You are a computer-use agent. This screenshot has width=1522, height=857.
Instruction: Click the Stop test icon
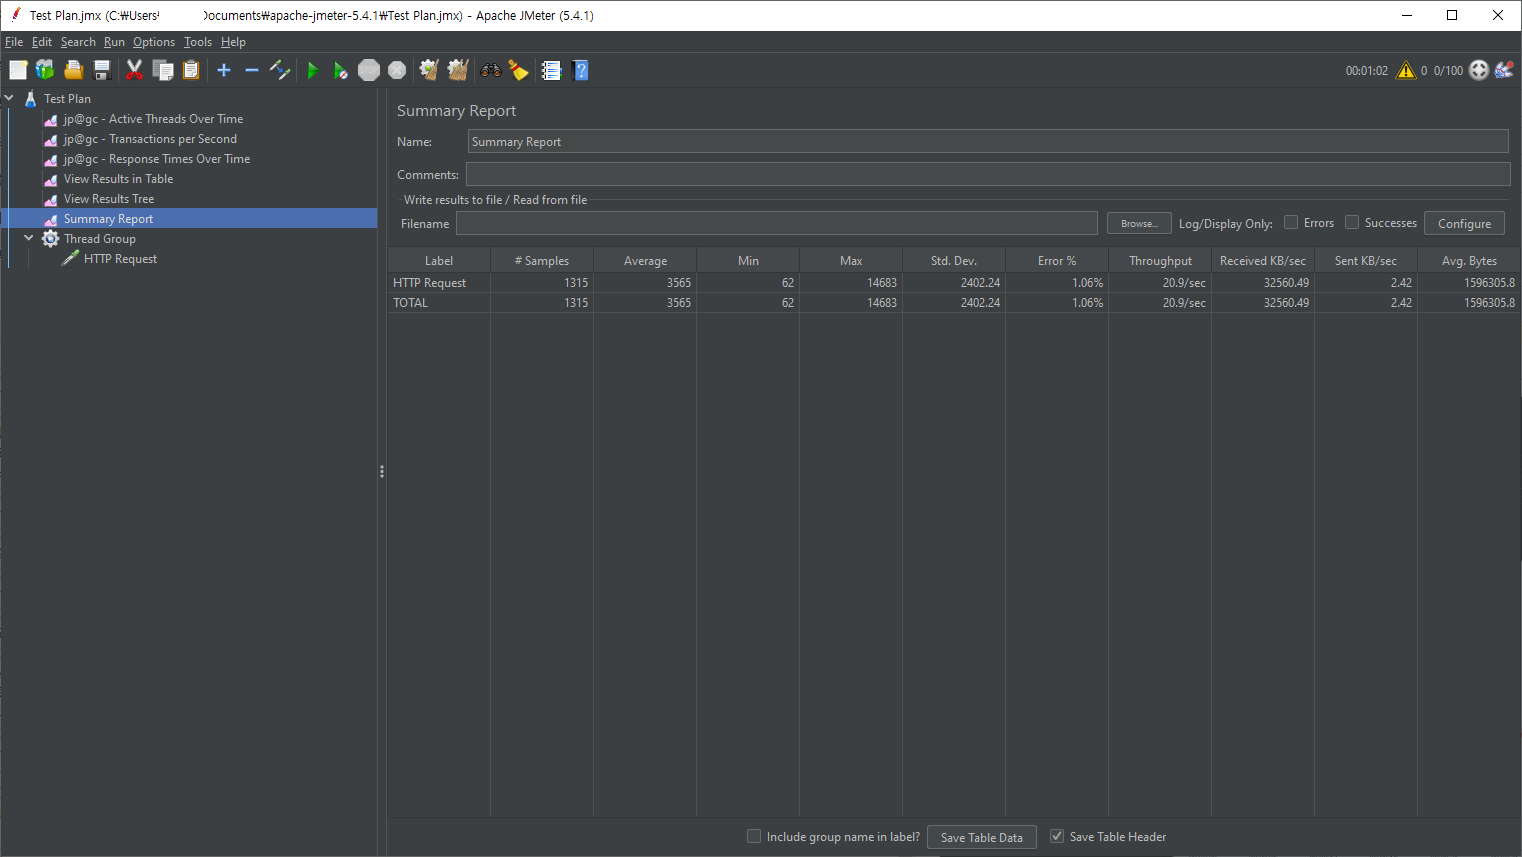369,70
